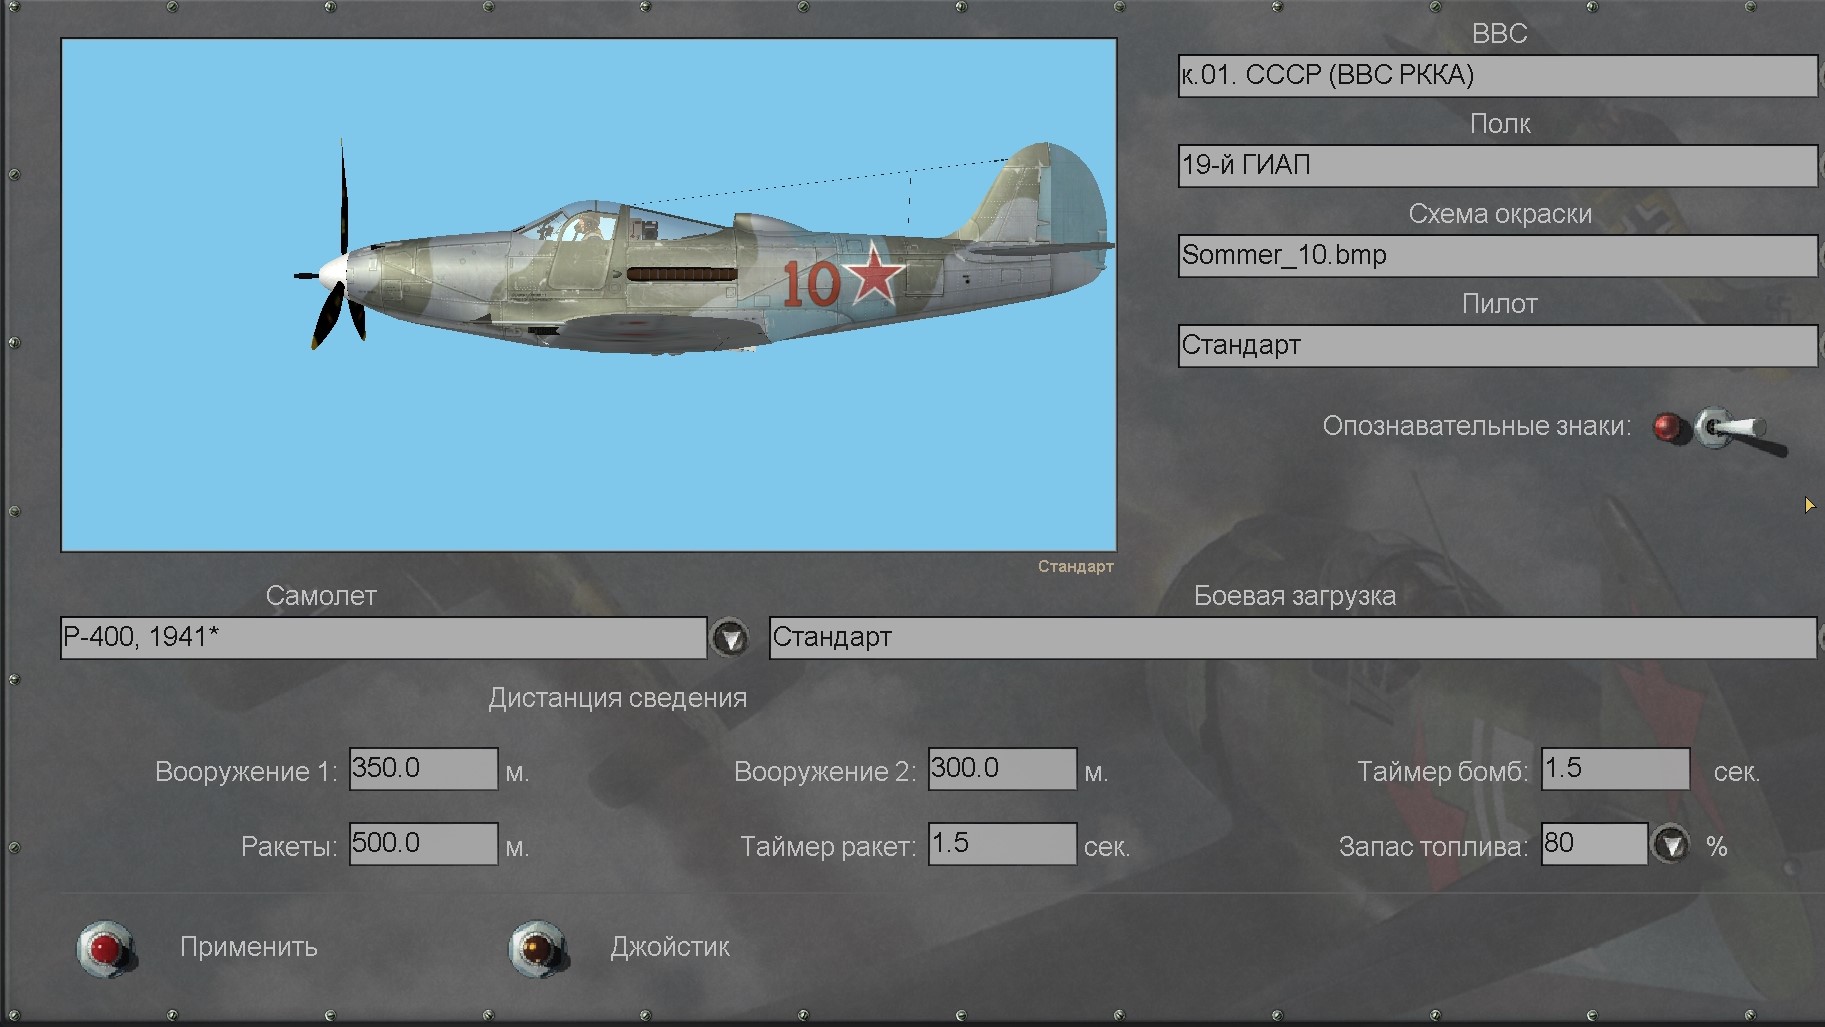Click the Запас топлива field showing 80
Image resolution: width=1825 pixels, height=1027 pixels.
[1594, 844]
